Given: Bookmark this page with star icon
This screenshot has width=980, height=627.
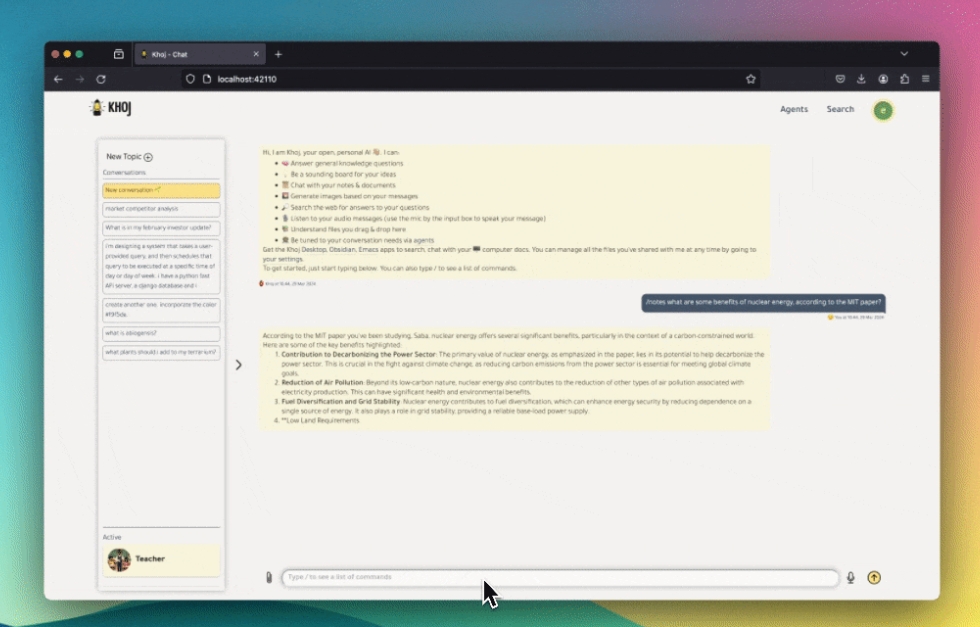Looking at the screenshot, I should coord(750,79).
